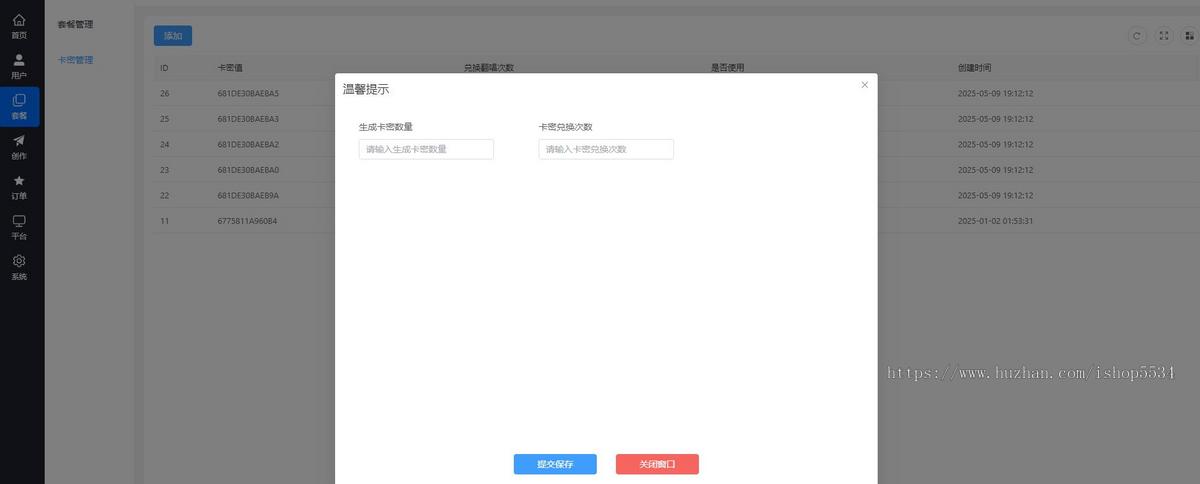The height and width of the screenshot is (484, 1200).
Task: Select card key 681DE30BAE89A
Action: coord(248,195)
